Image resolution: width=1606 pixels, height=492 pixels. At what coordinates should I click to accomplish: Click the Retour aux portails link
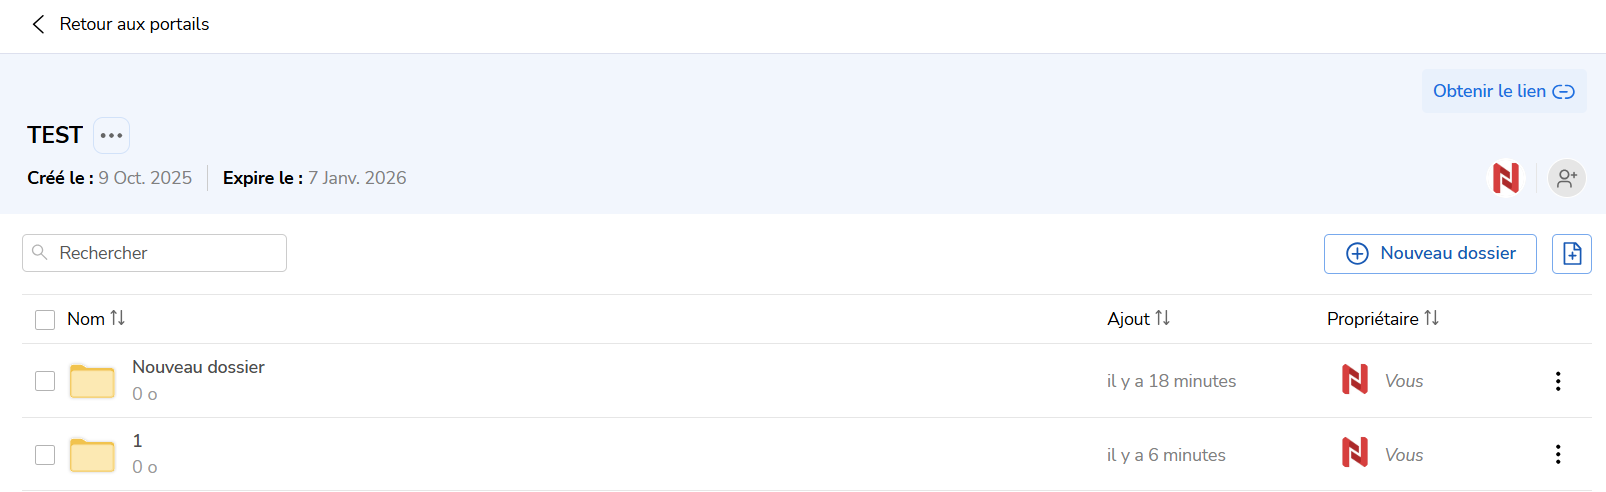click(134, 24)
